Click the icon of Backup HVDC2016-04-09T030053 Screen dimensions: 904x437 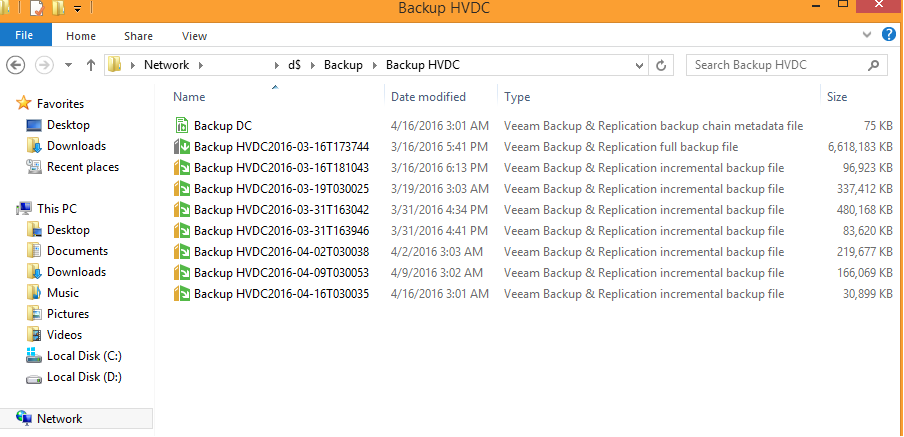coord(182,273)
